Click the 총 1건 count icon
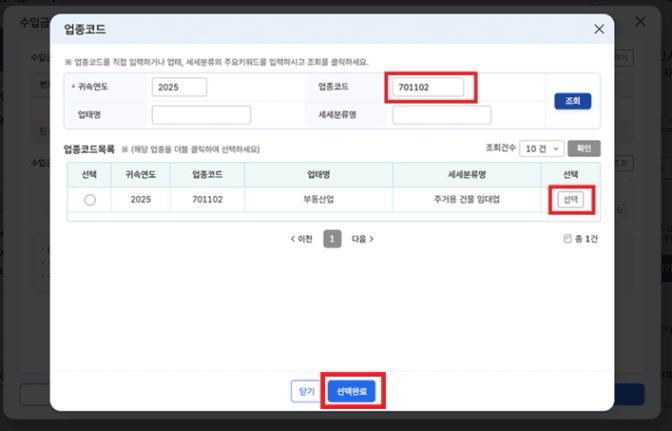The width and height of the screenshot is (672, 431). [567, 239]
